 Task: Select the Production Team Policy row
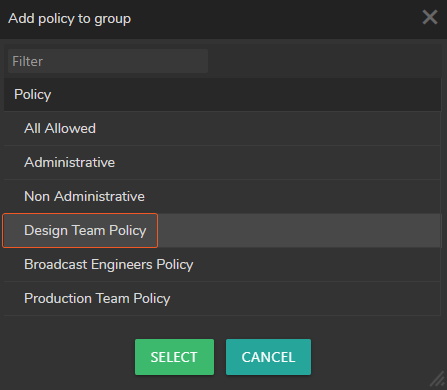(222, 299)
